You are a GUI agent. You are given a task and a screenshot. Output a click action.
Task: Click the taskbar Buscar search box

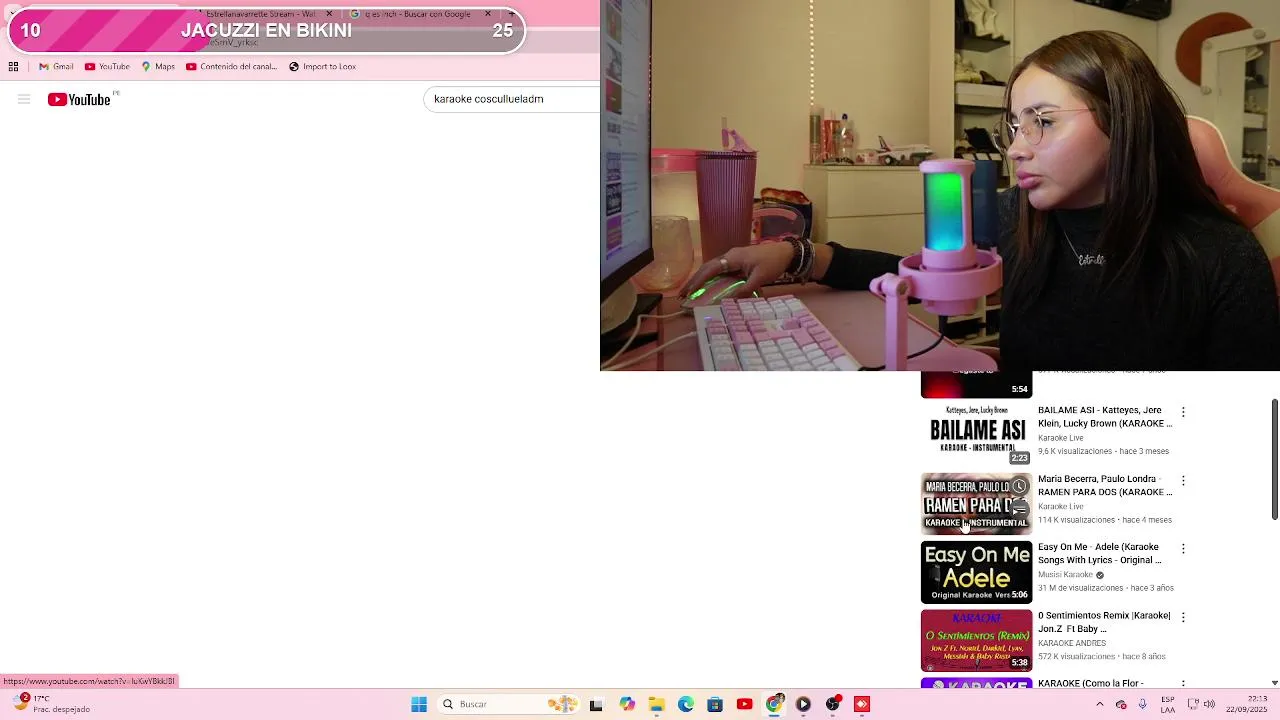click(510, 704)
